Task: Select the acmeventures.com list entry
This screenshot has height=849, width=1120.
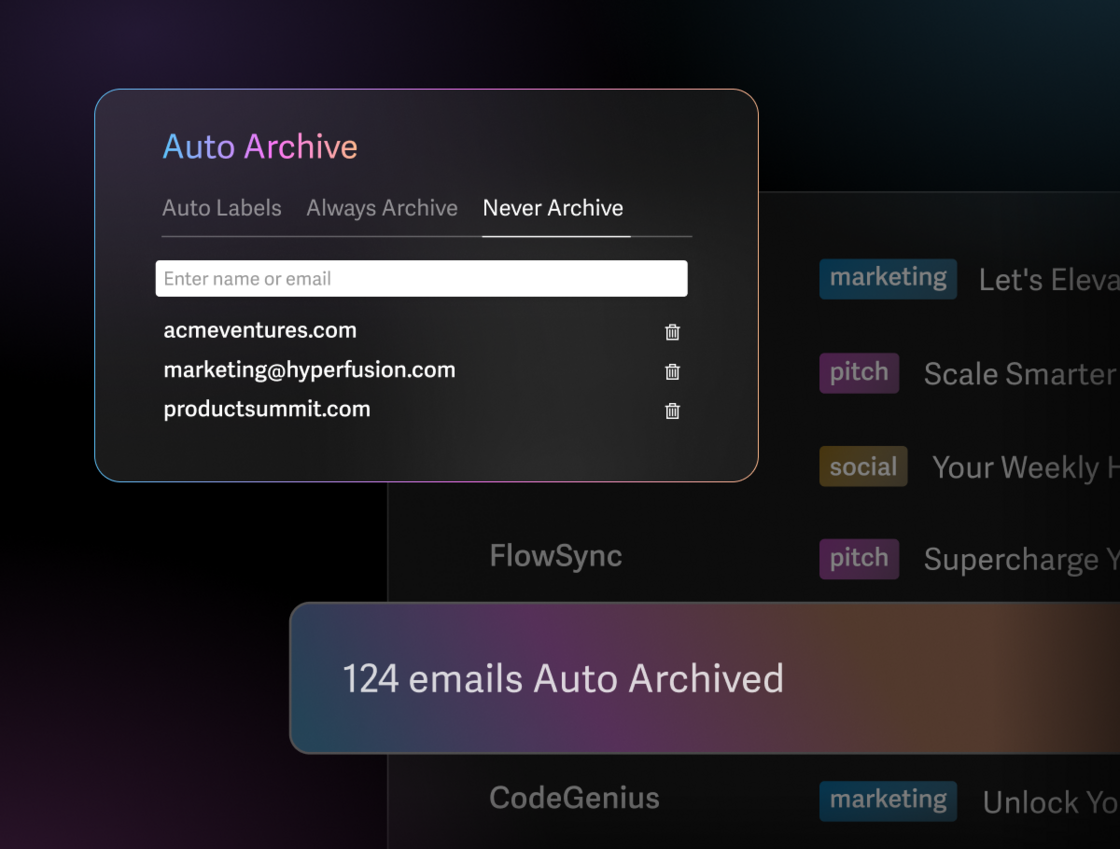Action: (x=260, y=330)
